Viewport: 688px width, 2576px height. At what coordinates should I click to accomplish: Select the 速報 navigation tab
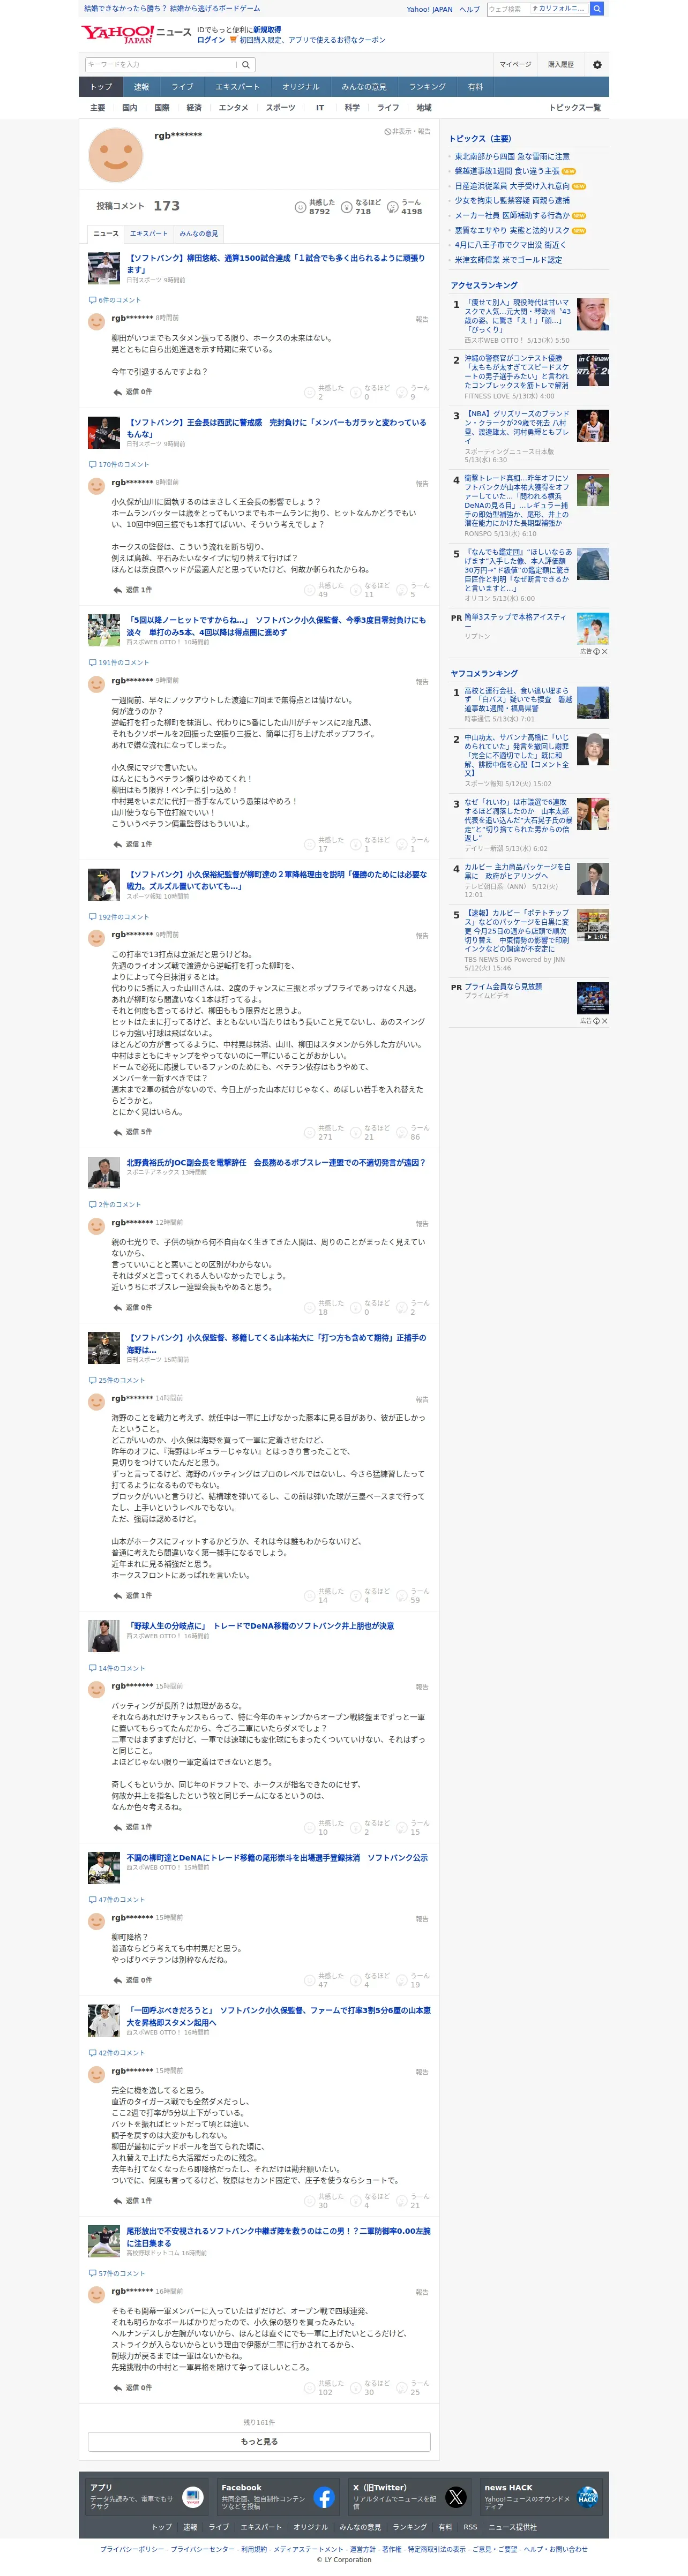pos(142,87)
